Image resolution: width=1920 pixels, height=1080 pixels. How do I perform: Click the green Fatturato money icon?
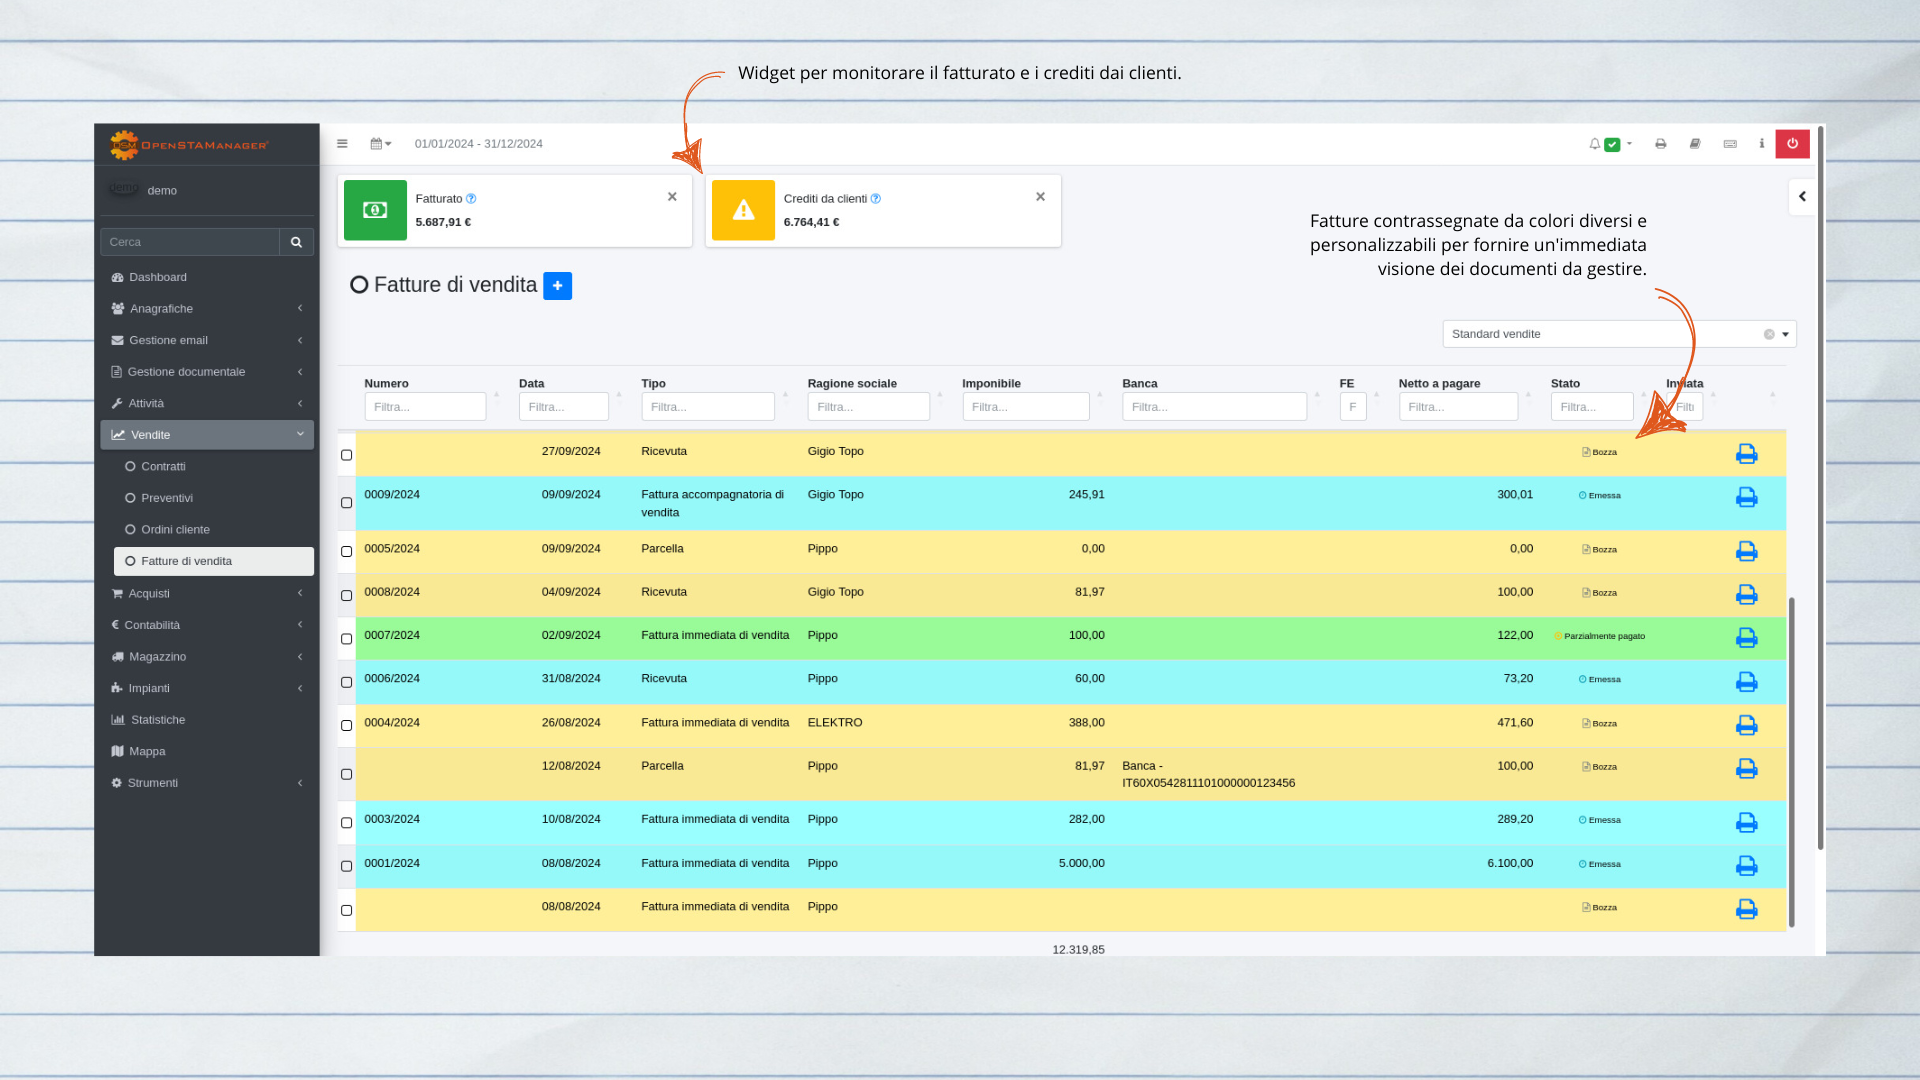pyautogui.click(x=375, y=210)
